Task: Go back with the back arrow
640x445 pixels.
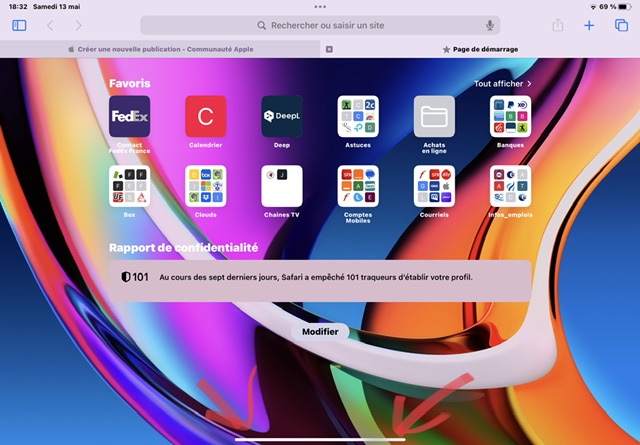Action: [50, 25]
